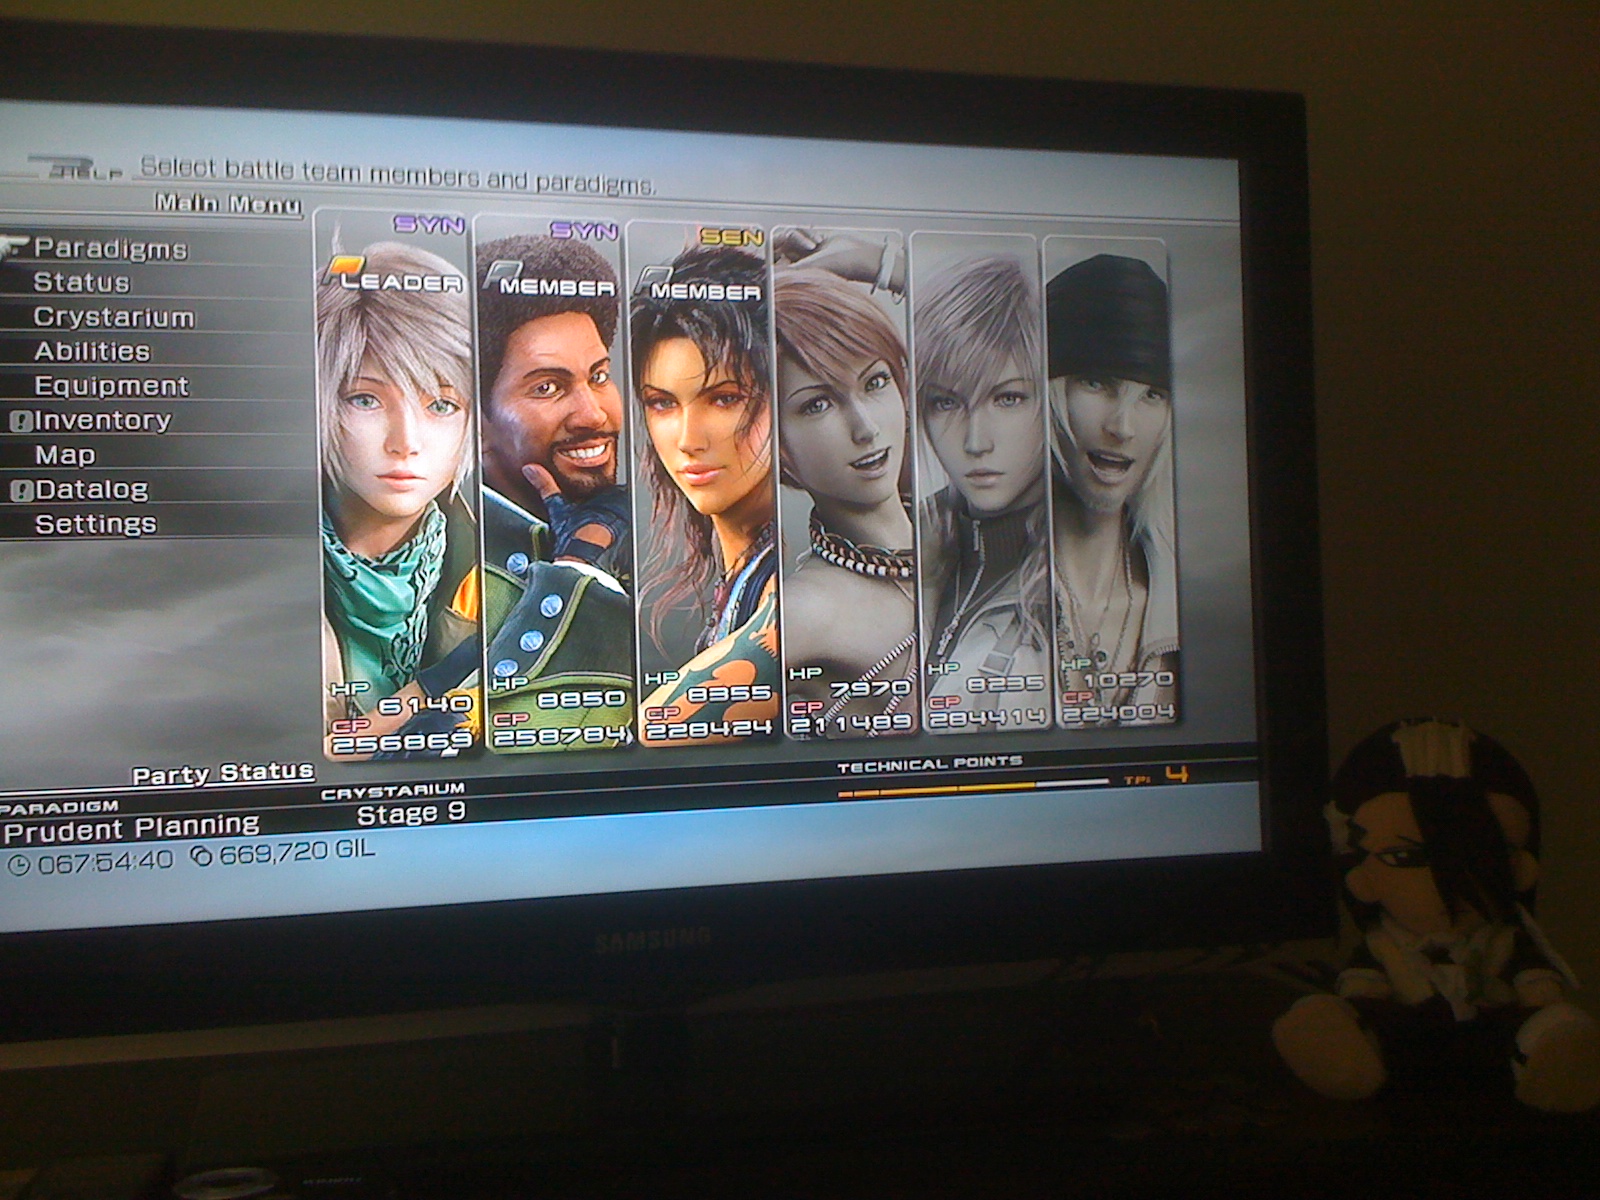The height and width of the screenshot is (1200, 1600).
Task: Click the Party Status heading
Action: pos(223,773)
